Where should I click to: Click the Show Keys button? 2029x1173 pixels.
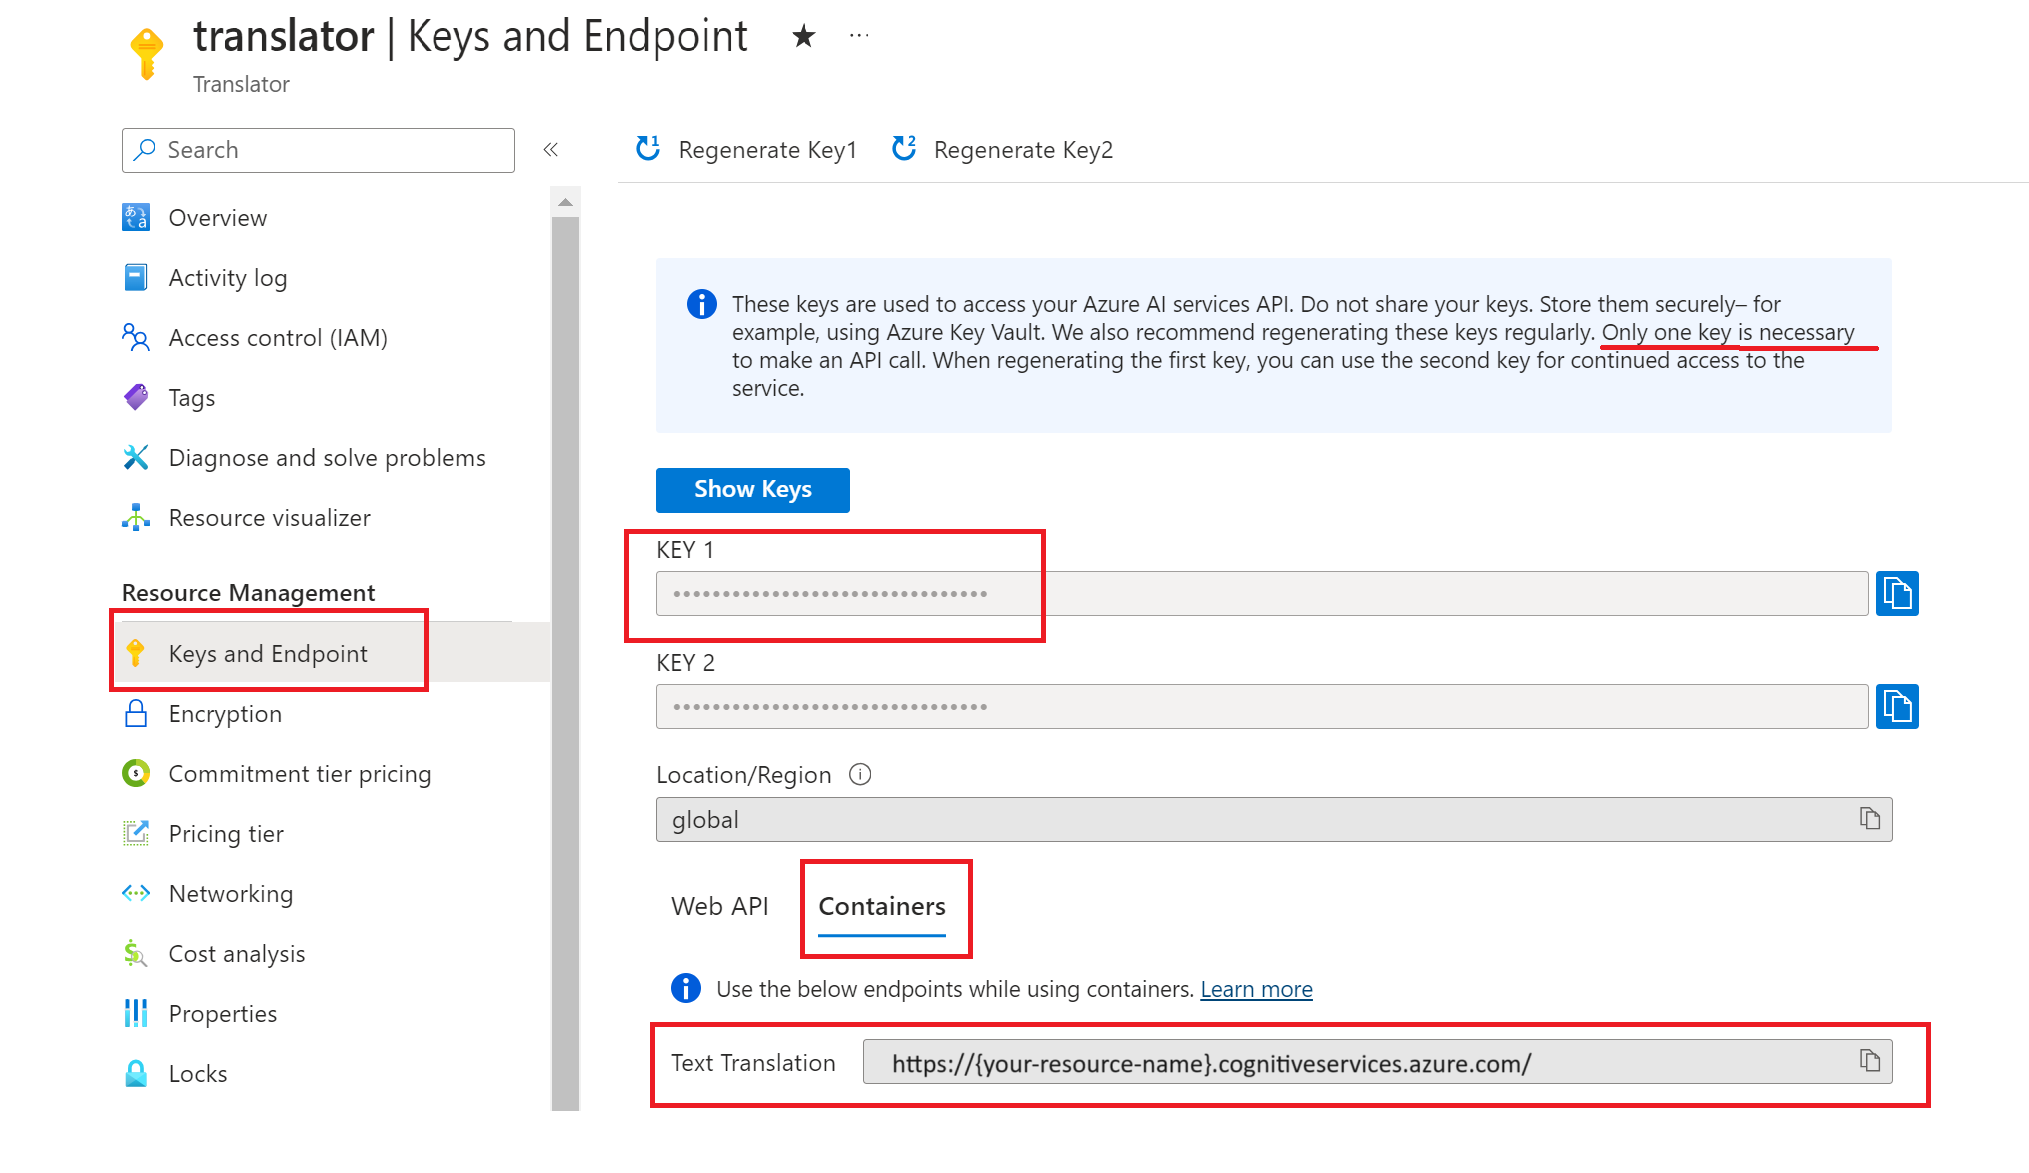(x=753, y=489)
